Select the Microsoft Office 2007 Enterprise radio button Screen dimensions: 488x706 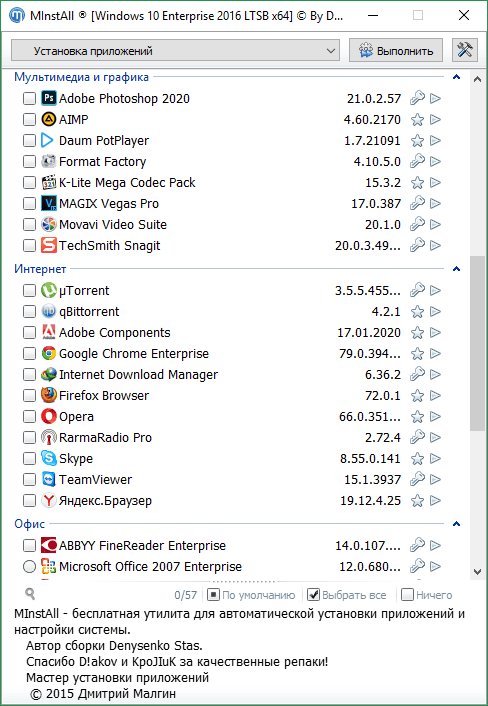[29, 566]
